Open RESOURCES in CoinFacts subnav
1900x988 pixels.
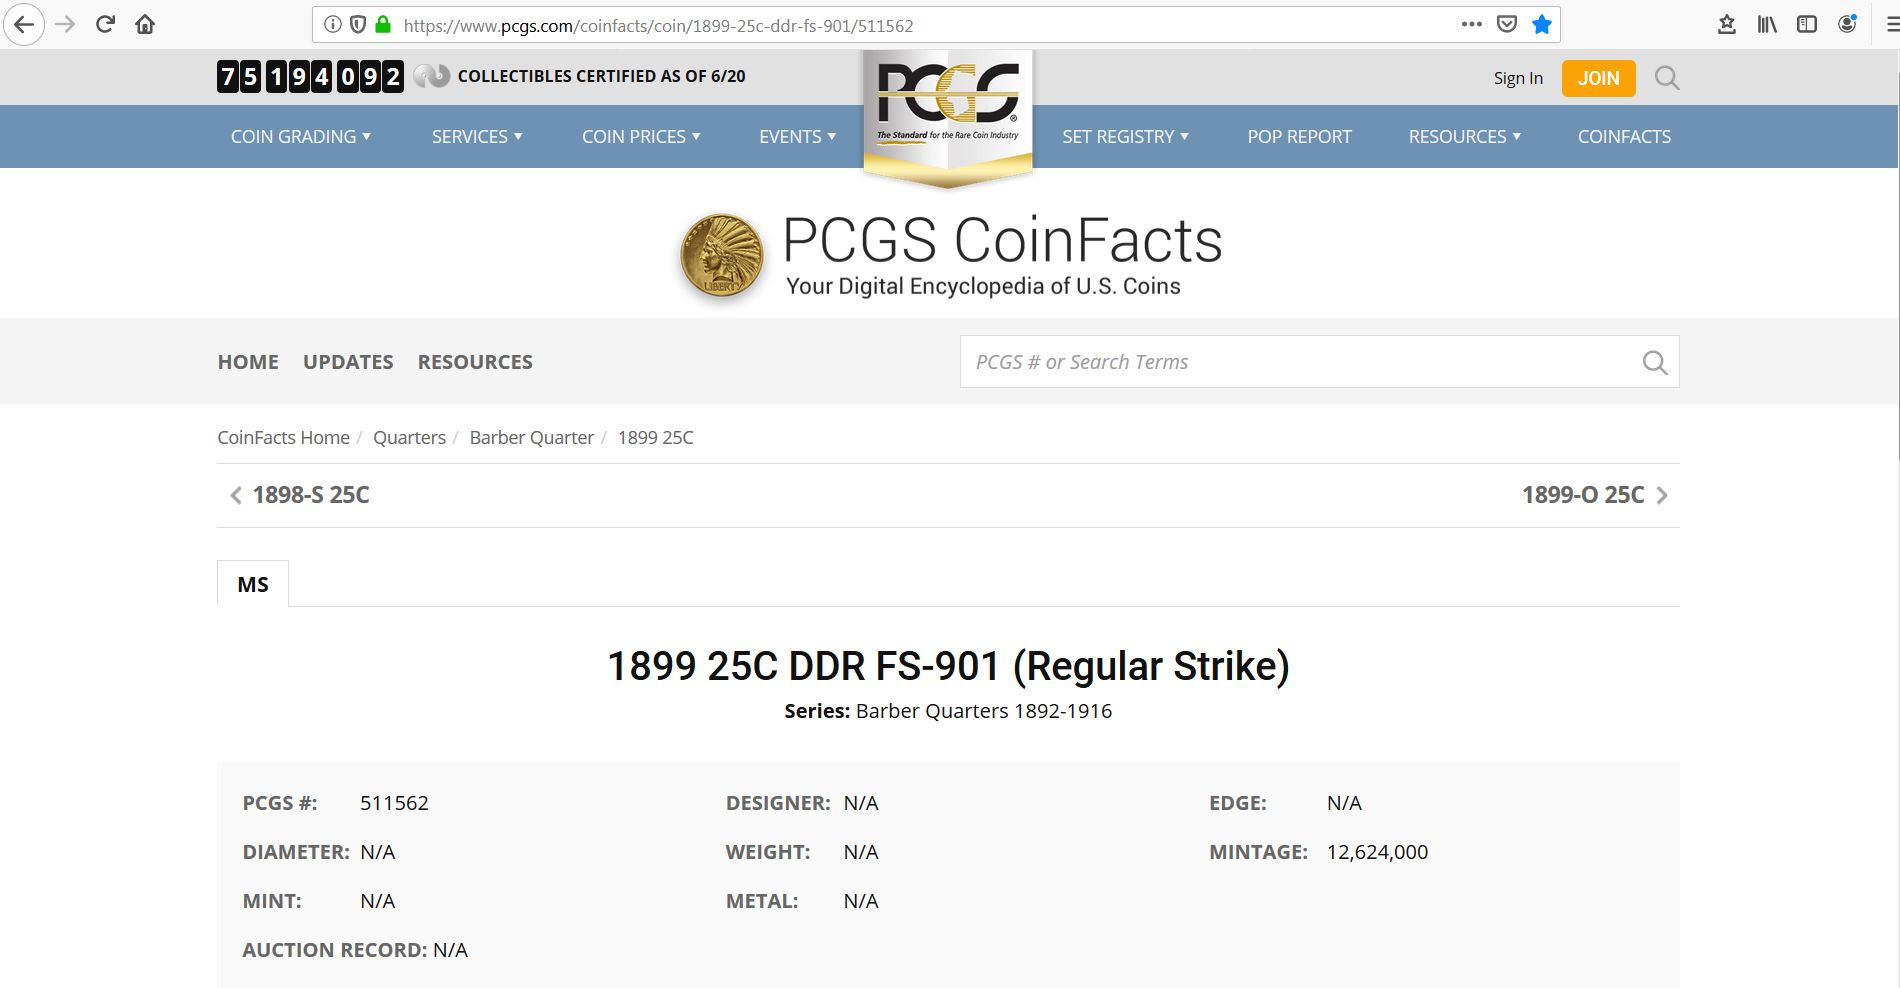point(475,362)
